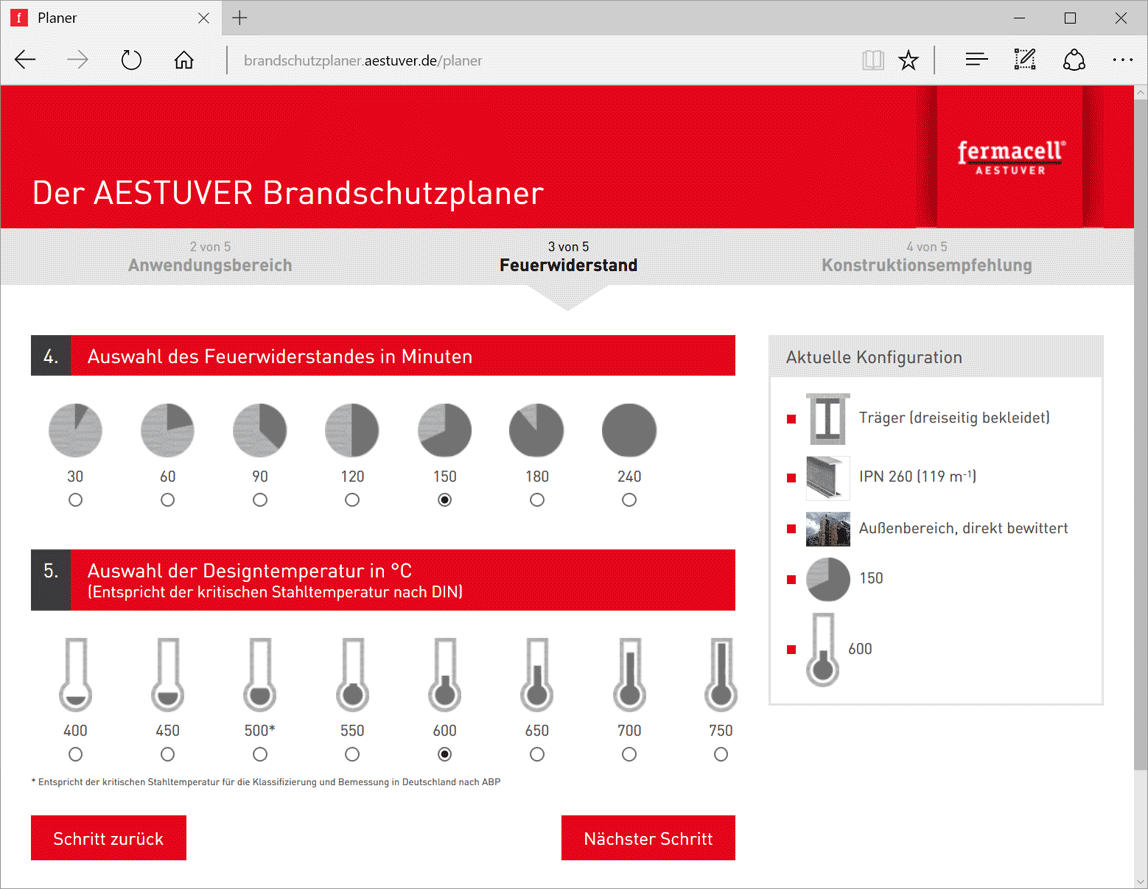Screen dimensions: 1148x889
Task: Click the 750 °C thermometer icon
Action: point(721,674)
